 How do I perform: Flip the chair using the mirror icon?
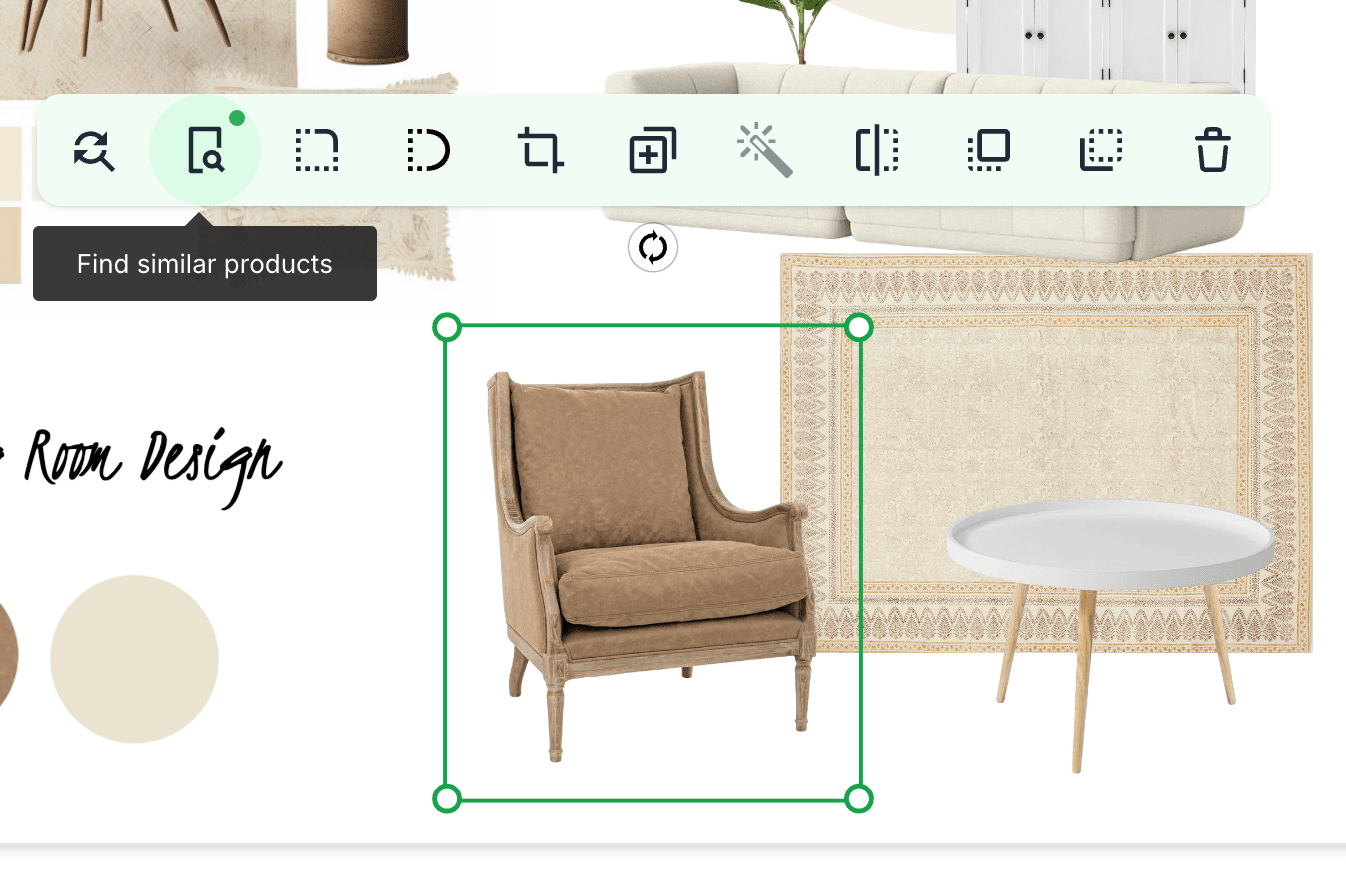coord(877,151)
